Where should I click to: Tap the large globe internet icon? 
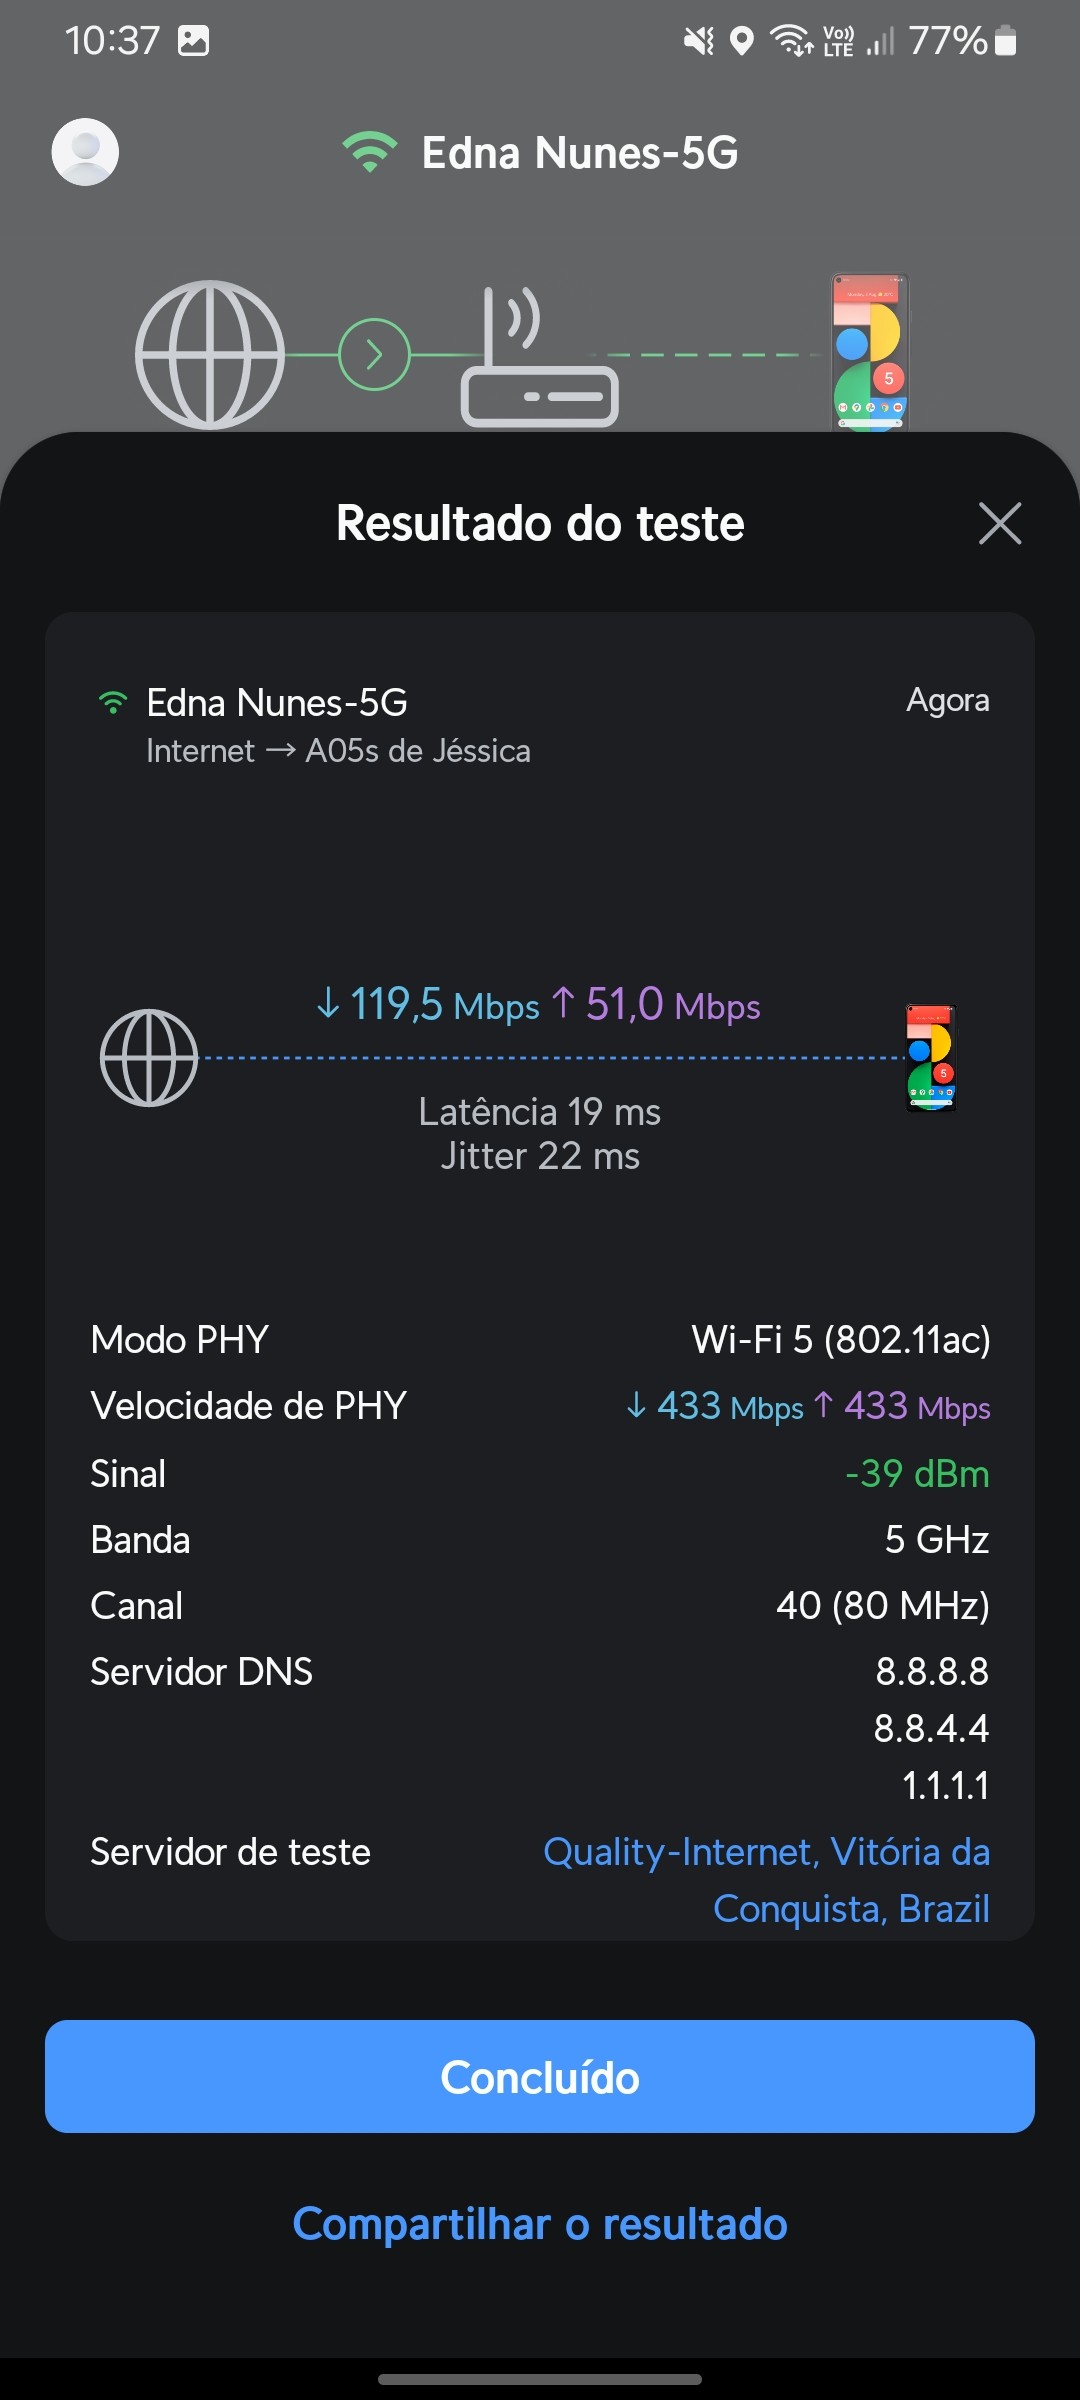[x=210, y=354]
